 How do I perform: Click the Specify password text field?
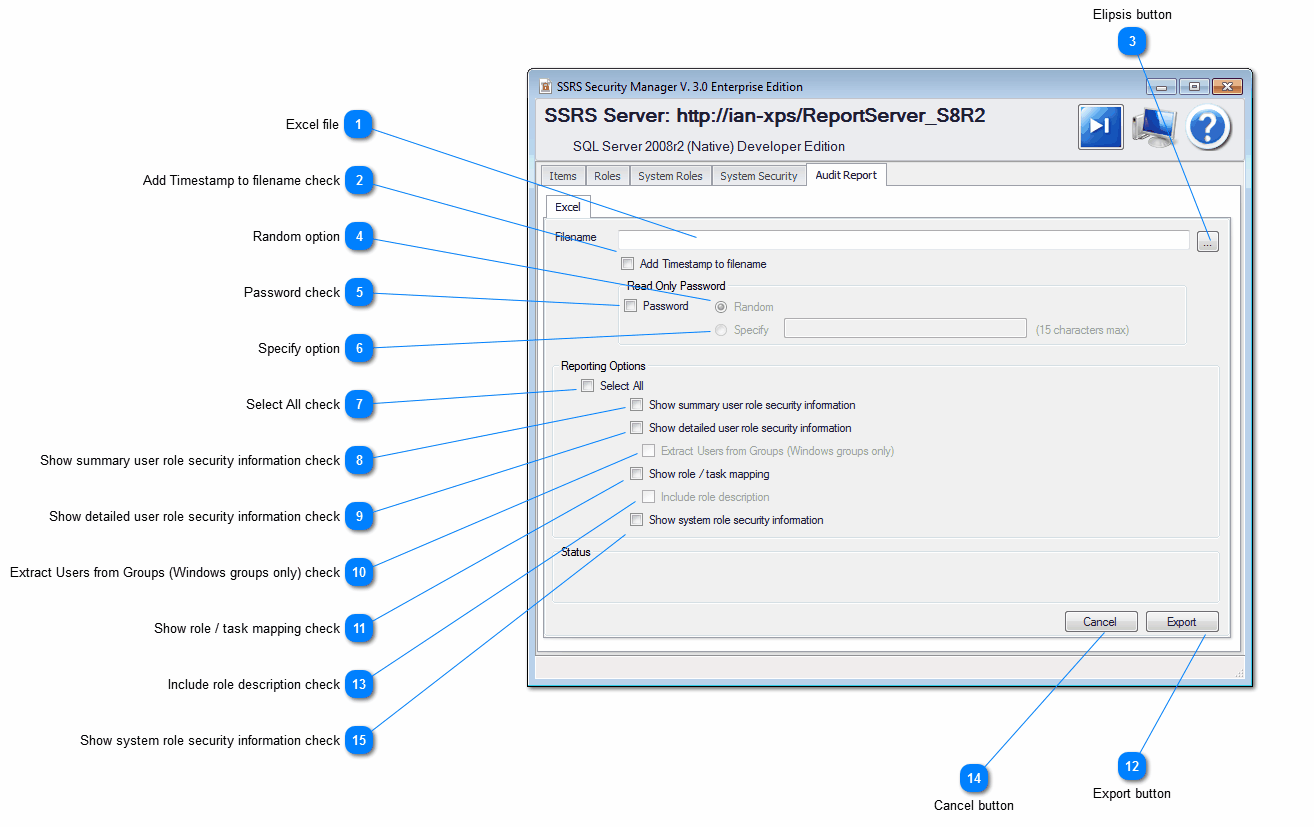905,328
